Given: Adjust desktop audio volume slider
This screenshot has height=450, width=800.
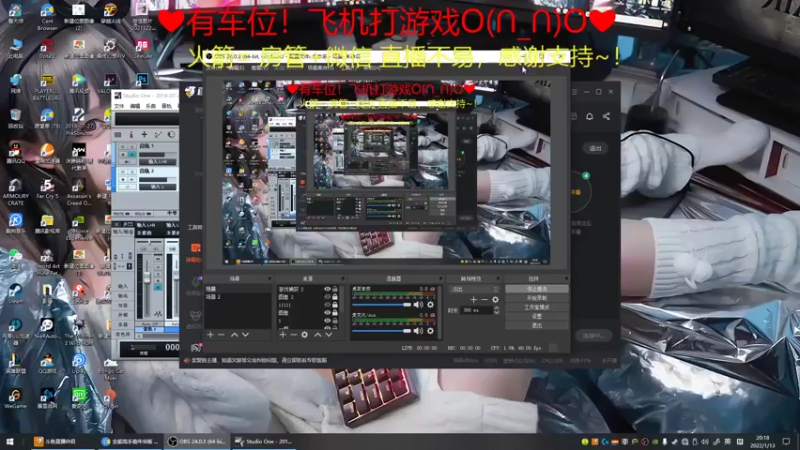Looking at the screenshot, I should (382, 305).
